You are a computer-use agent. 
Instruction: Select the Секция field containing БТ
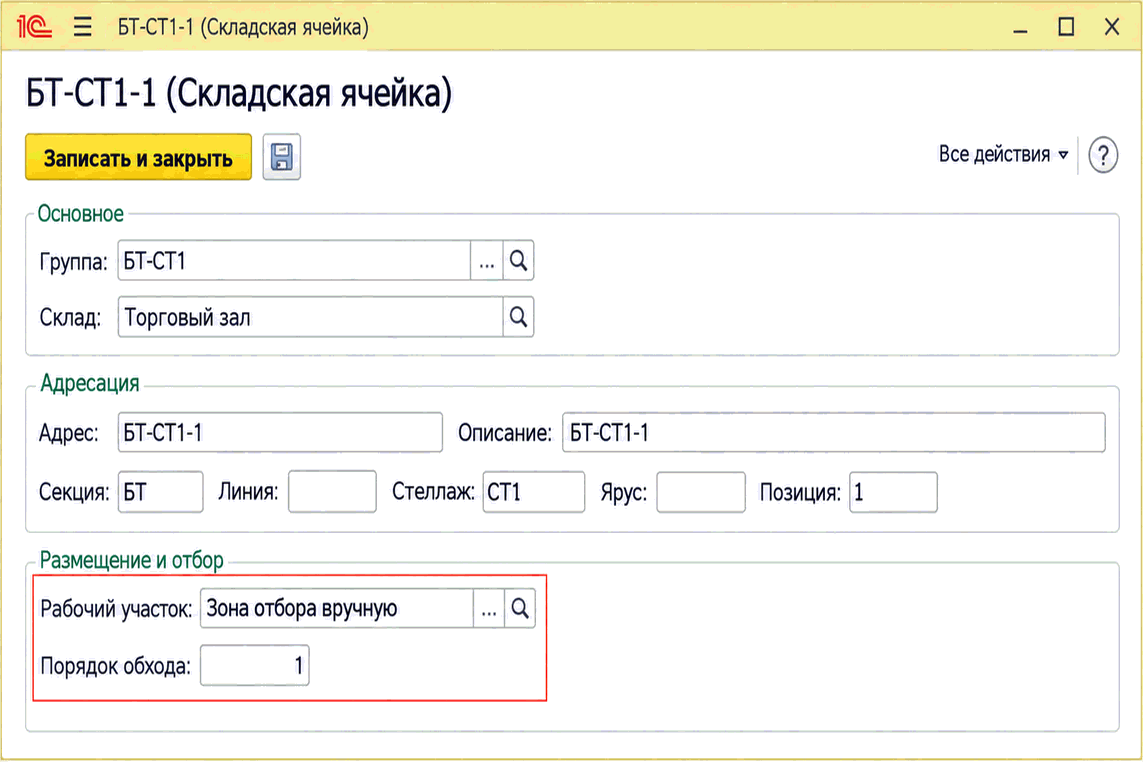click(160, 492)
